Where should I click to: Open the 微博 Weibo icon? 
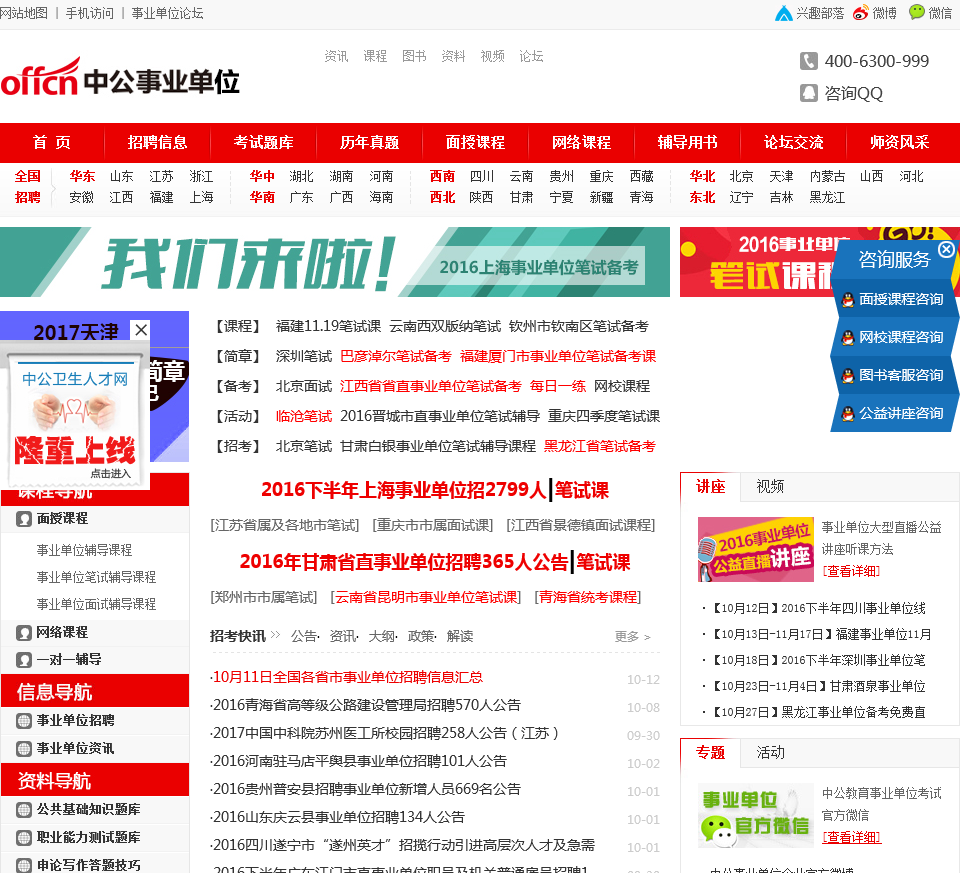coord(860,13)
